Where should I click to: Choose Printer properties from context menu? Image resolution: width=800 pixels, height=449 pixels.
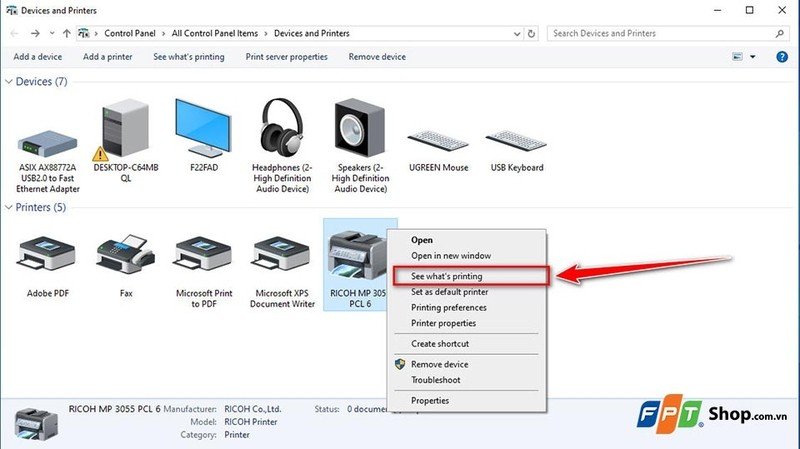[443, 323]
